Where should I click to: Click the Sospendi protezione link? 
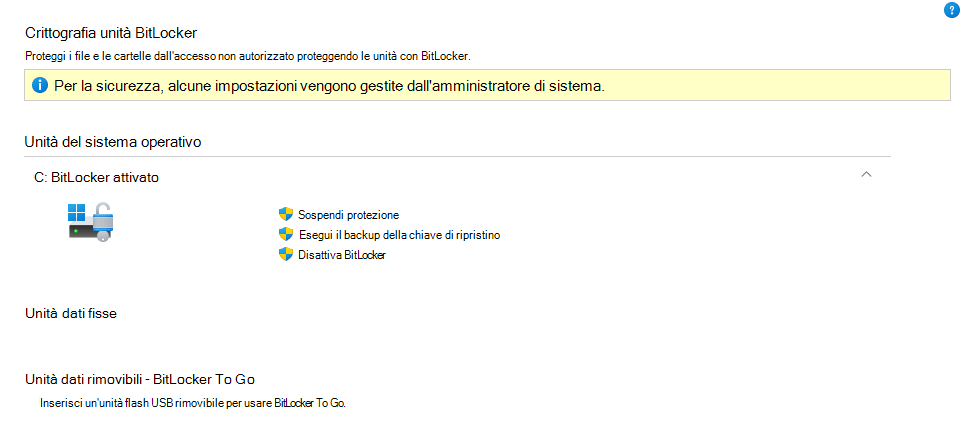[x=348, y=215]
